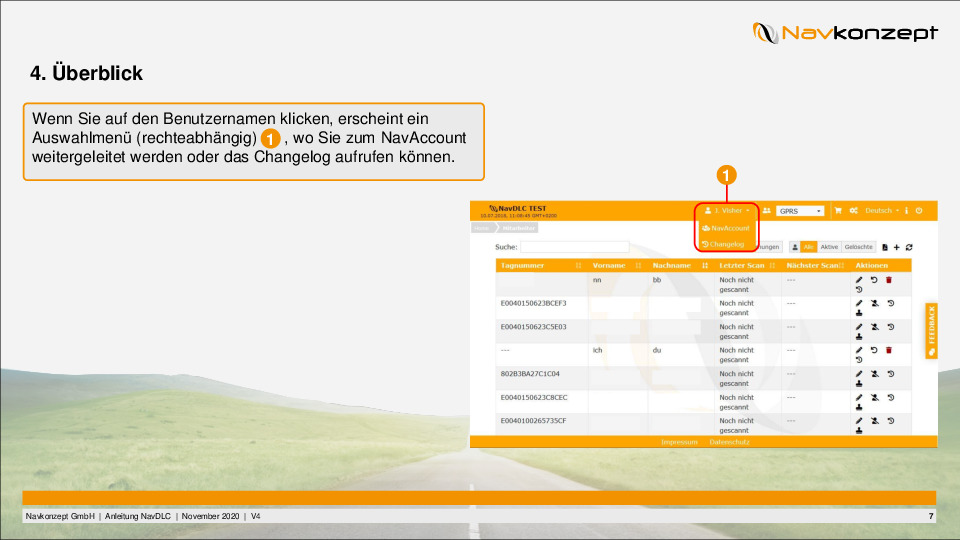The image size is (960, 540).
Task: Click the stamp icon in row E0040150623BCEF3
Action: [859, 313]
